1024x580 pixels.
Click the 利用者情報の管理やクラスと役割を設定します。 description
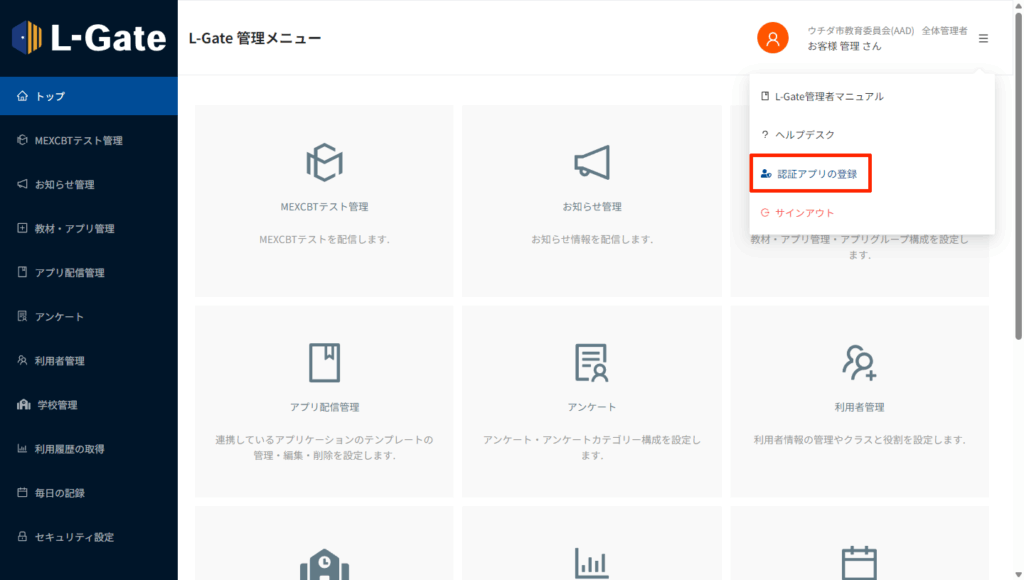coord(859,440)
